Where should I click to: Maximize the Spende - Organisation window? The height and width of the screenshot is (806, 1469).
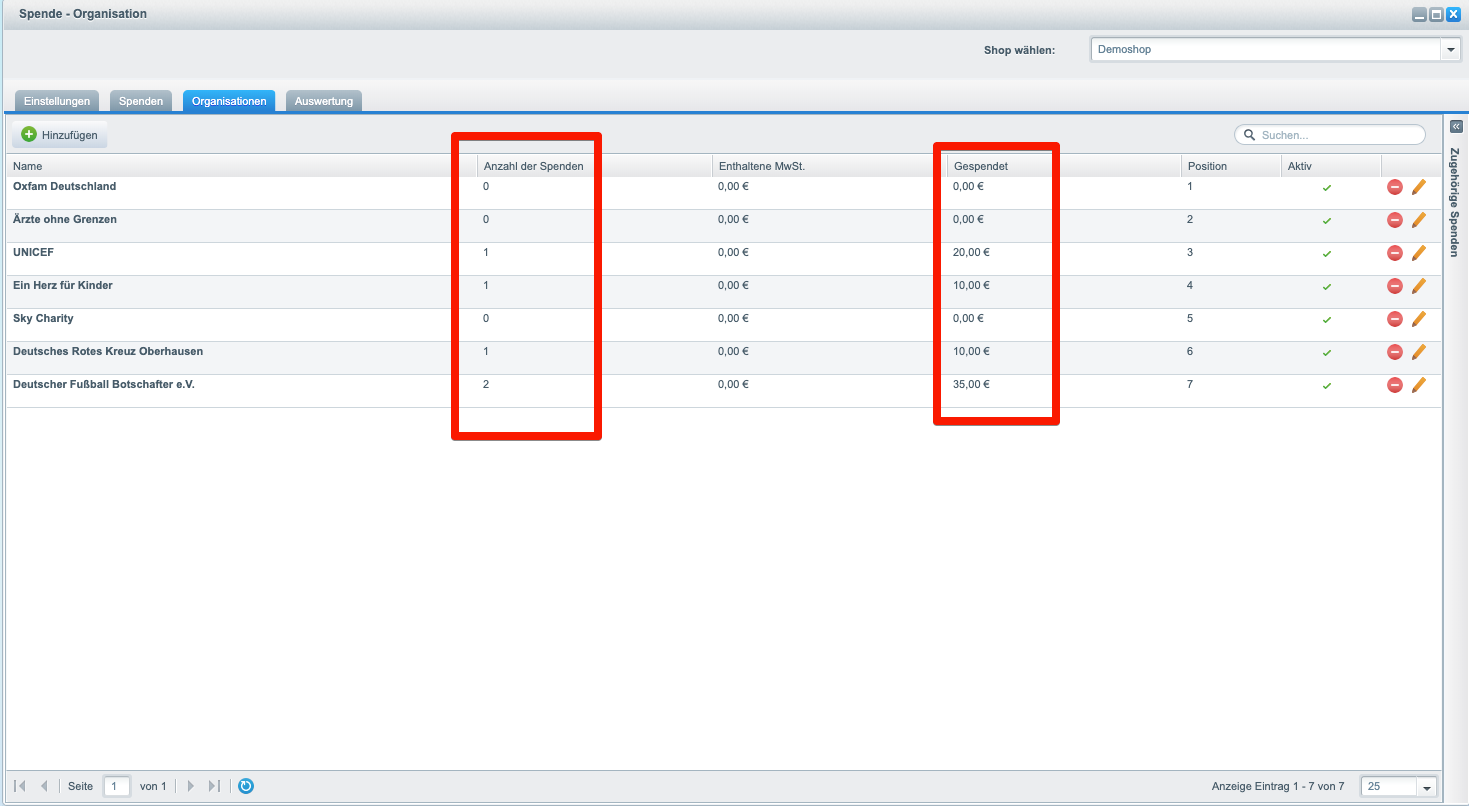(x=1436, y=14)
